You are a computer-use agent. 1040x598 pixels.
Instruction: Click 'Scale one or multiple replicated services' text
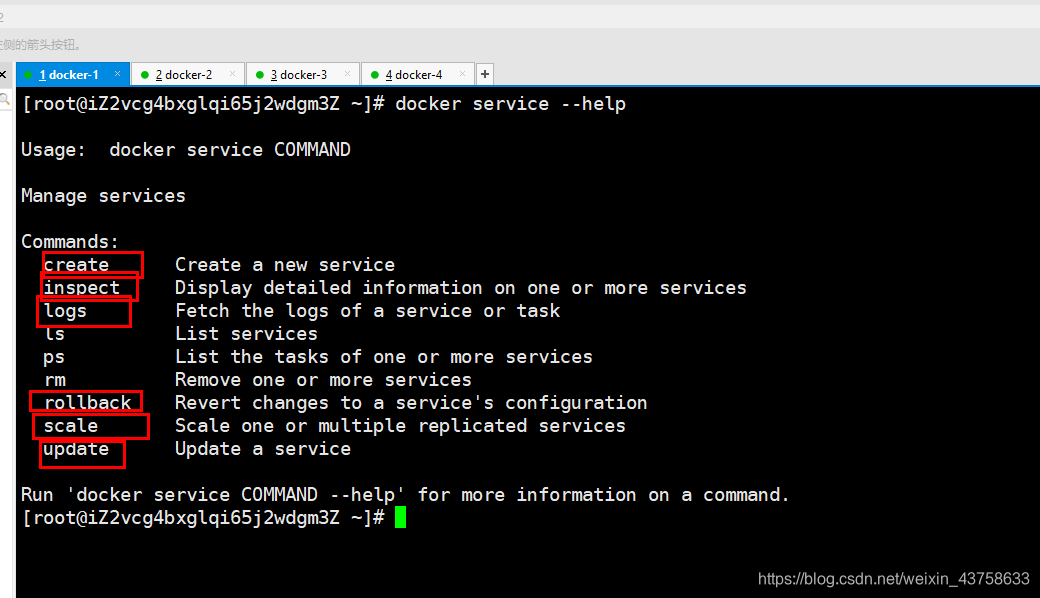(x=400, y=426)
